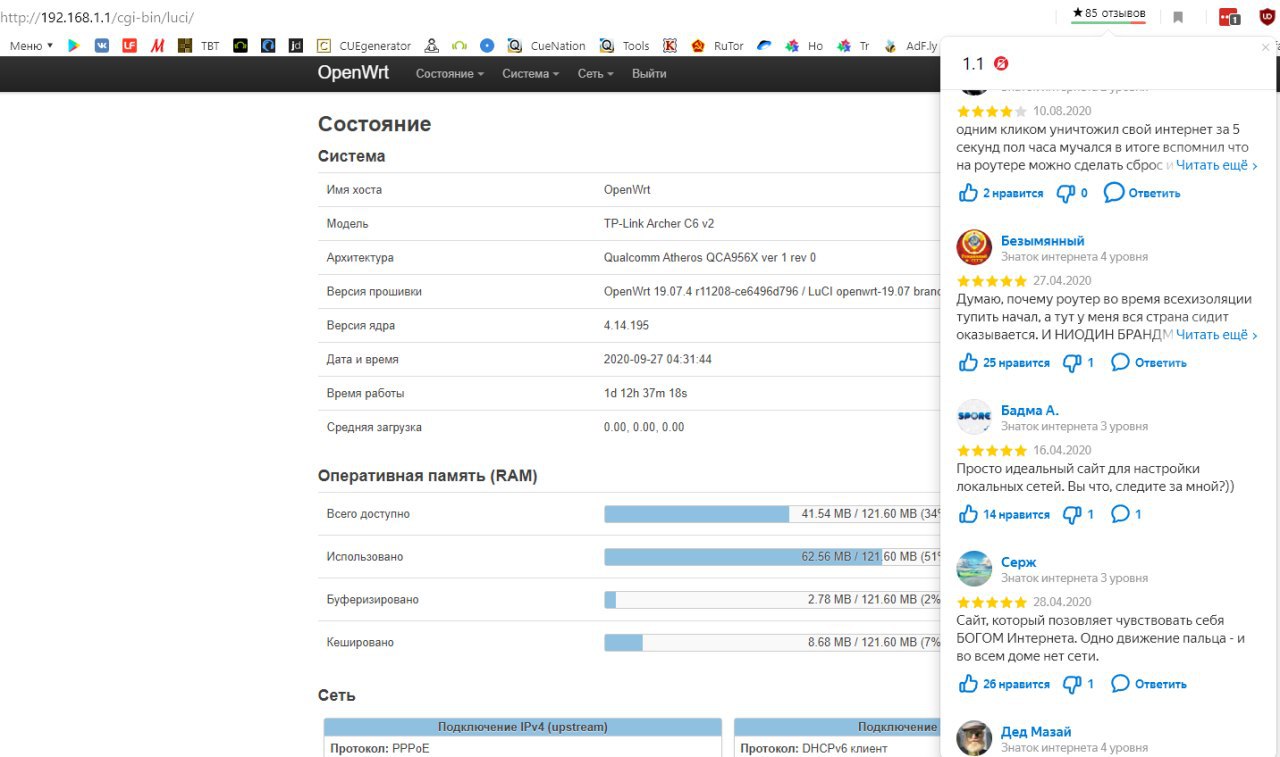
Task: Open the uBlock Origin extension icon
Action: click(1267, 17)
